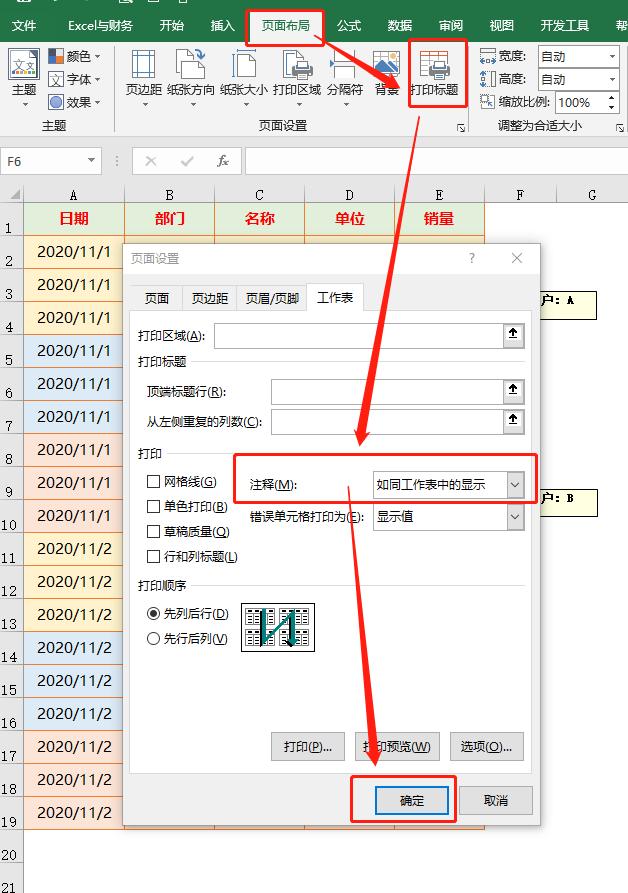
Task: Expand the 错误单元格打印为 dropdown
Action: (x=515, y=517)
